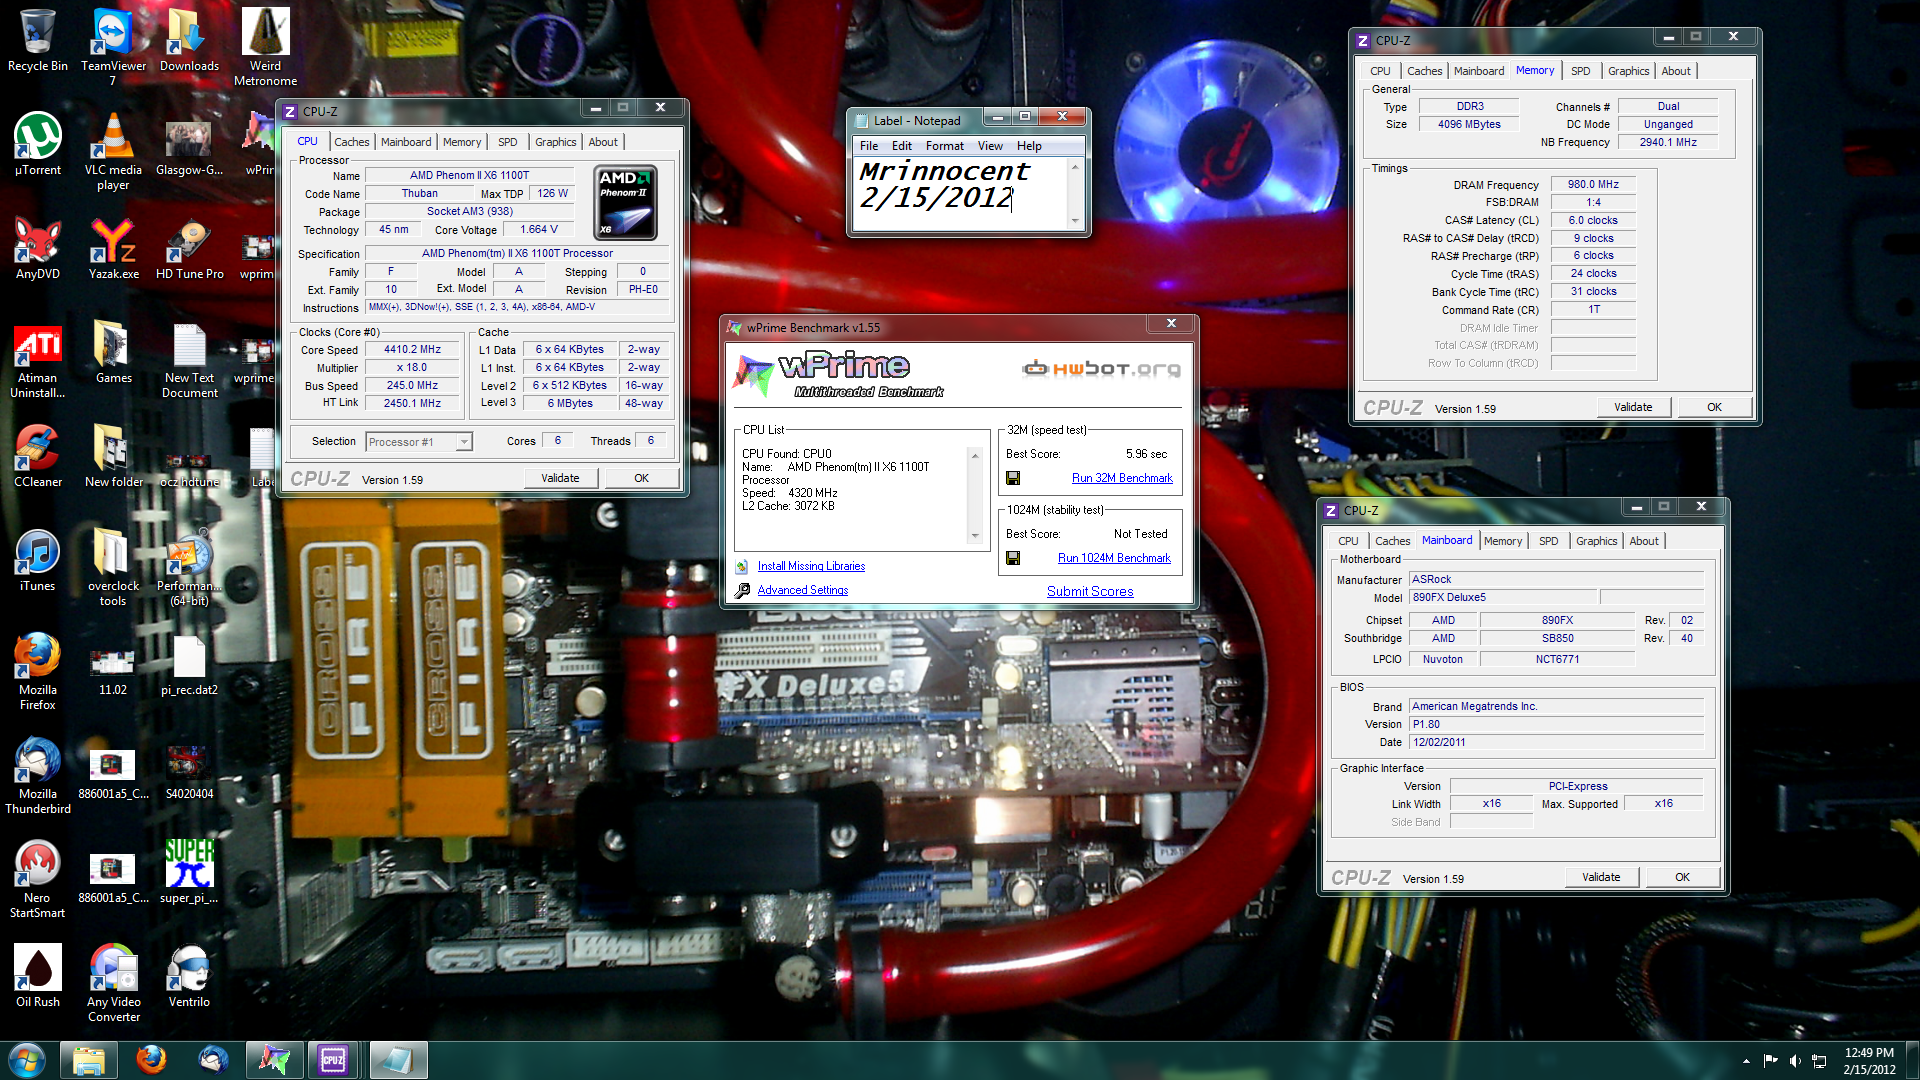Show hidden system tray icons arrow

[x=1746, y=1061]
